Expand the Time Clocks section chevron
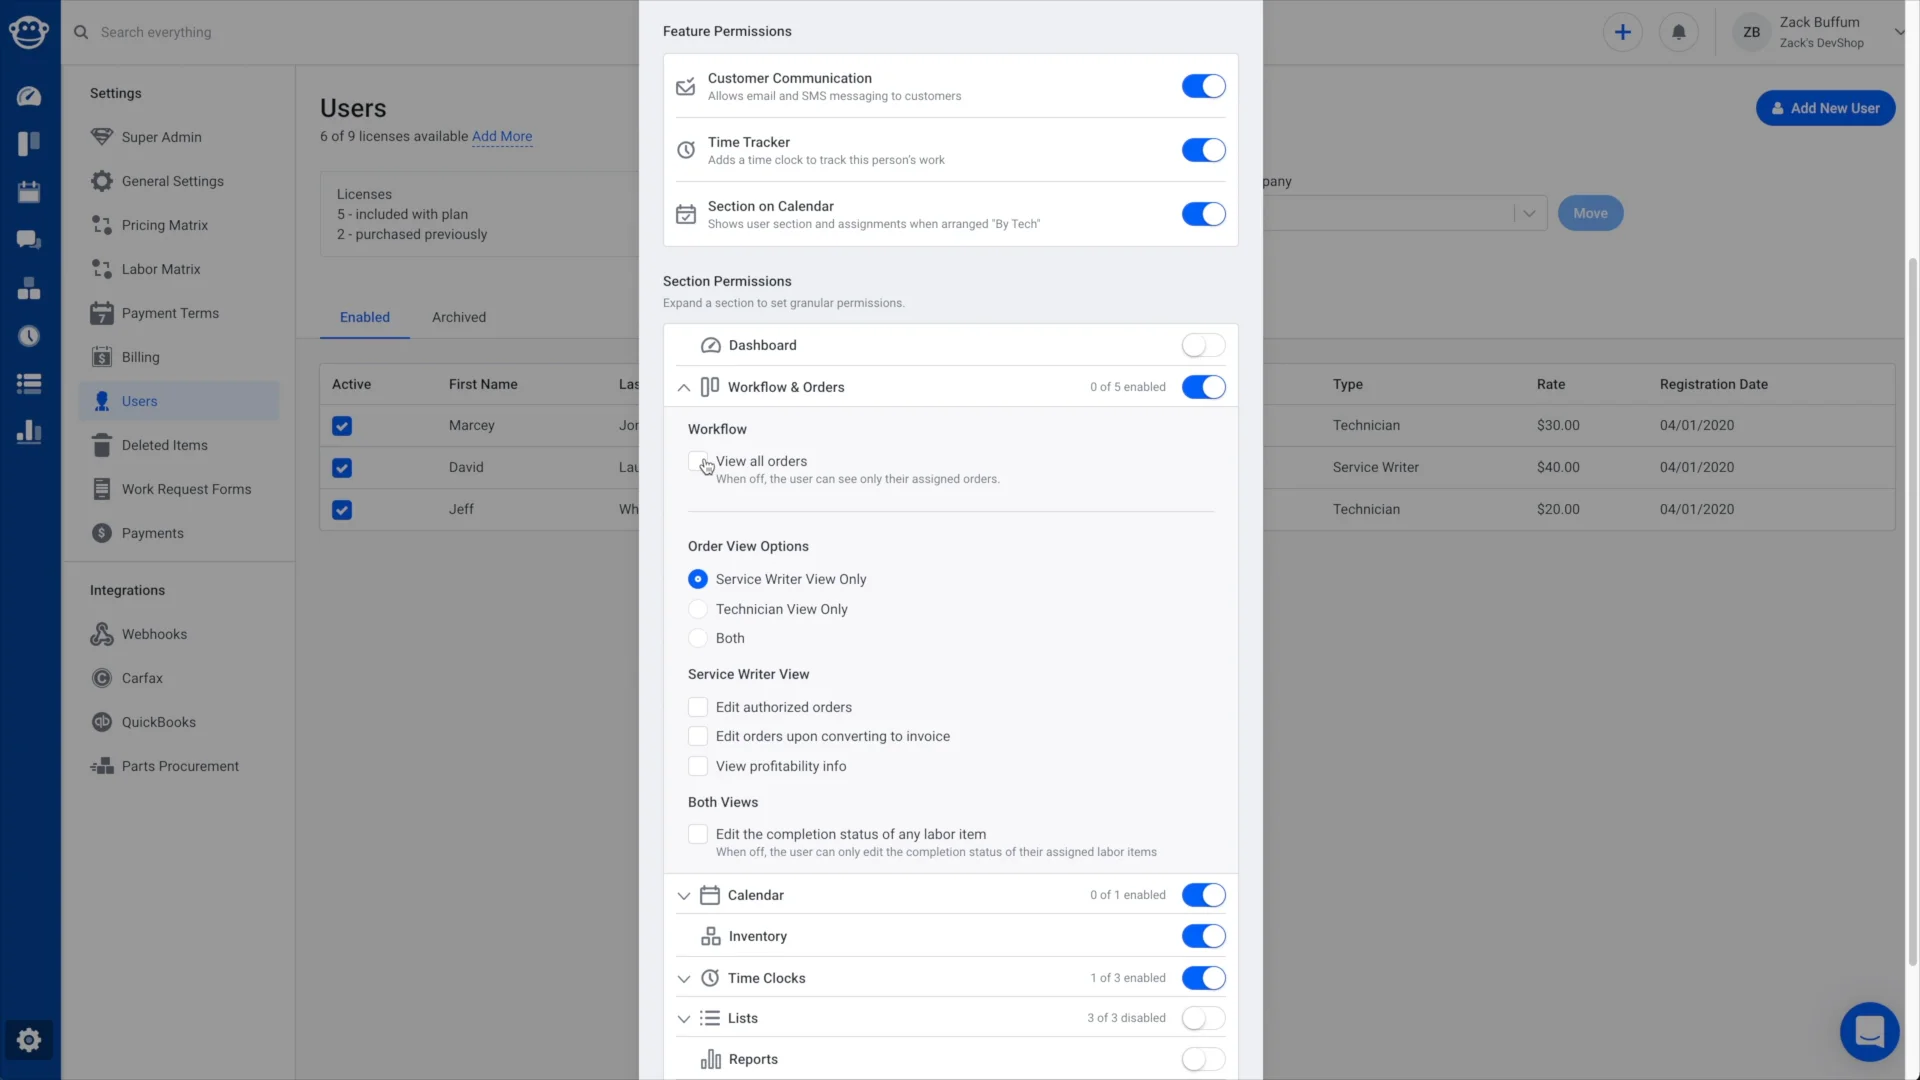The width and height of the screenshot is (1920, 1080). click(x=684, y=979)
